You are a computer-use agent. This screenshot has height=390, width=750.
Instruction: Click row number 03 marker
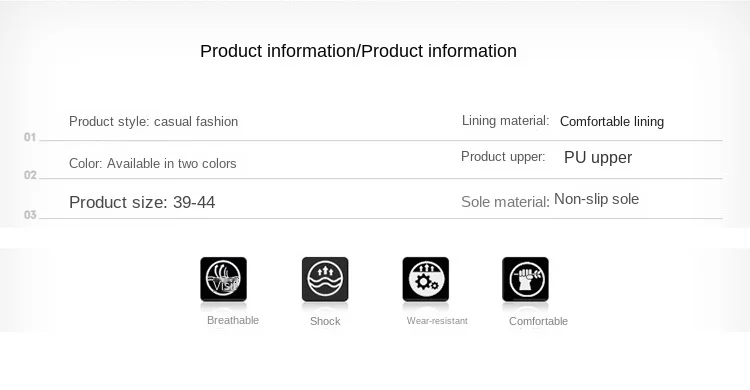pos(30,215)
